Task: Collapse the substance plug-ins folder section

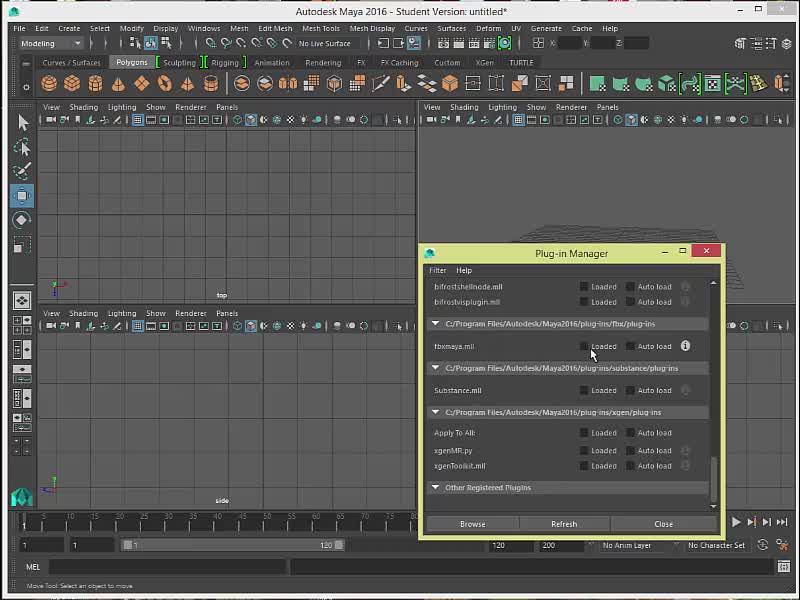Action: coord(435,367)
